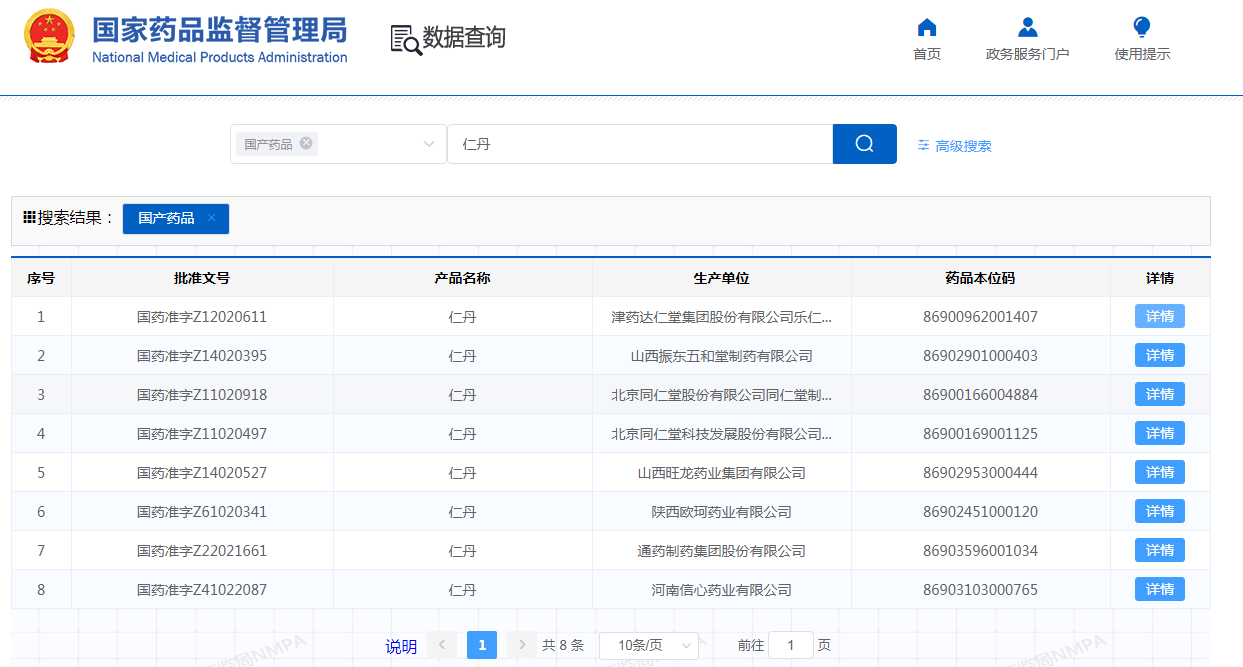
Task: Open 高级搜索 advanced search options
Action: click(x=955, y=146)
